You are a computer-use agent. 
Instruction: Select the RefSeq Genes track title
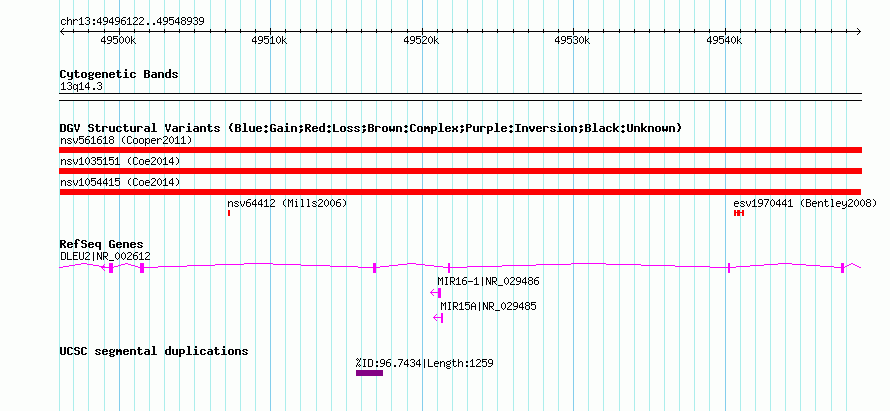click(101, 245)
